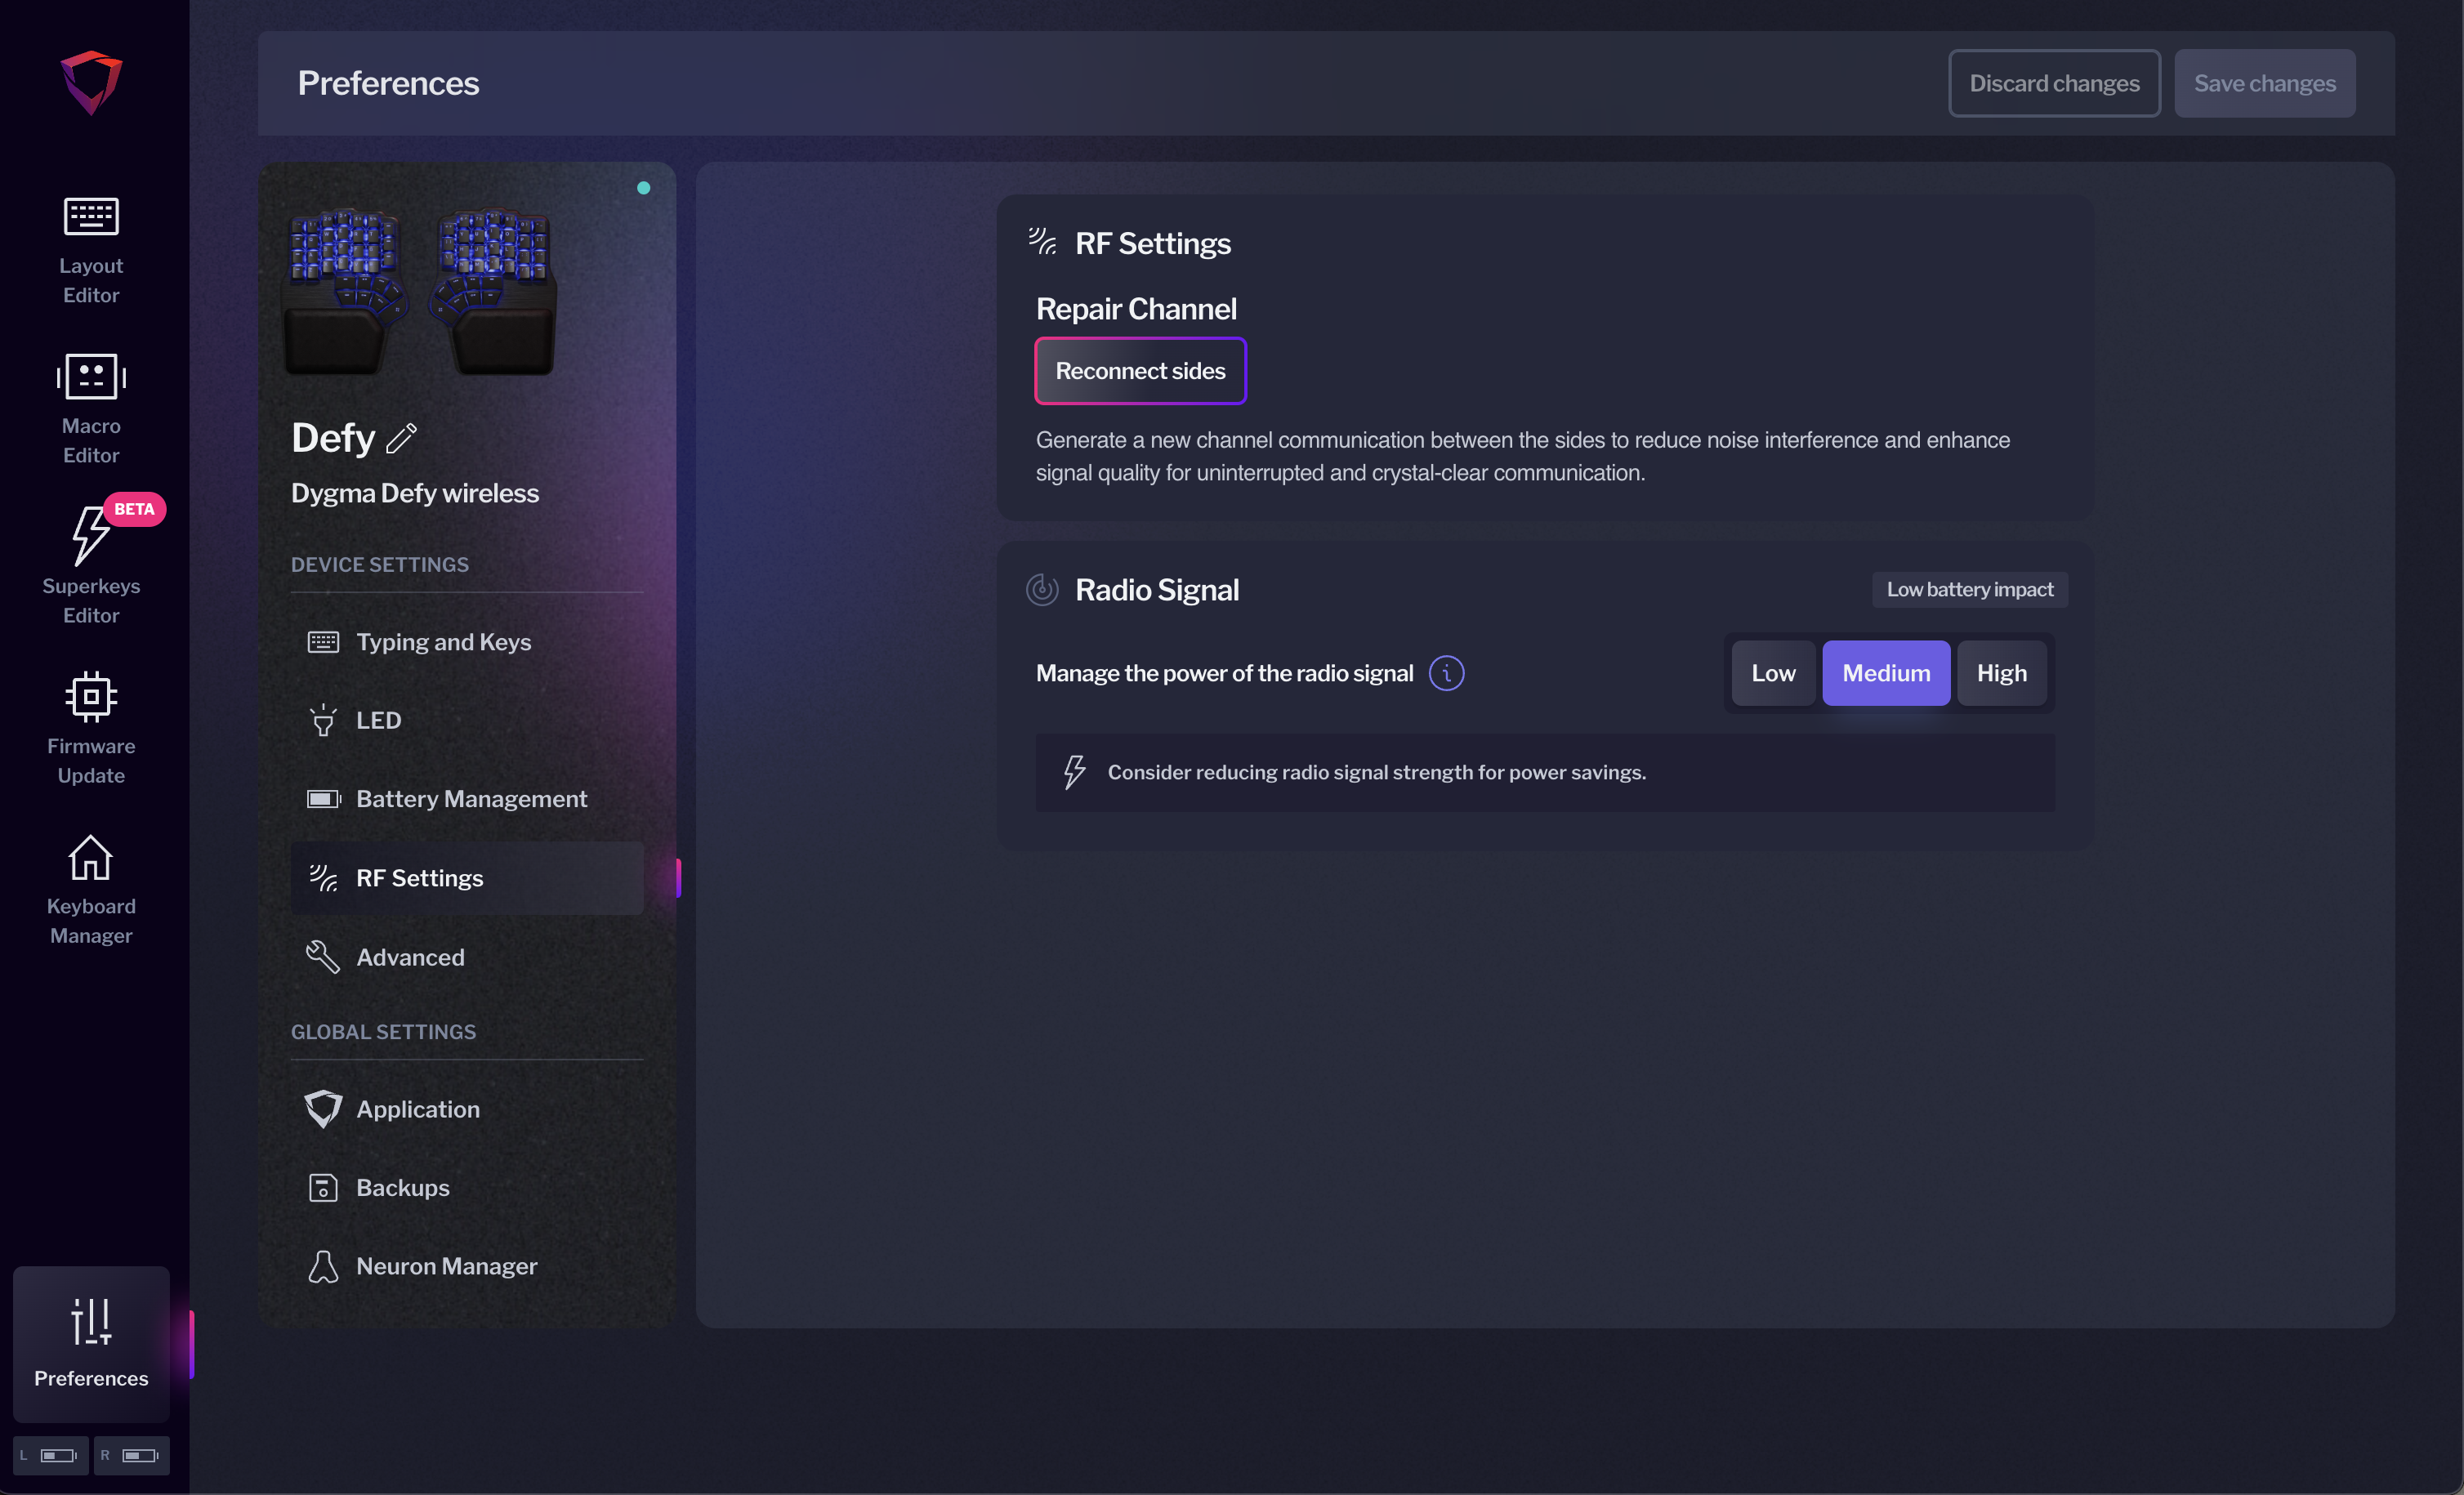Click the Repair Channel description paragraph
This screenshot has width=2464, height=1495.
coord(1523,456)
